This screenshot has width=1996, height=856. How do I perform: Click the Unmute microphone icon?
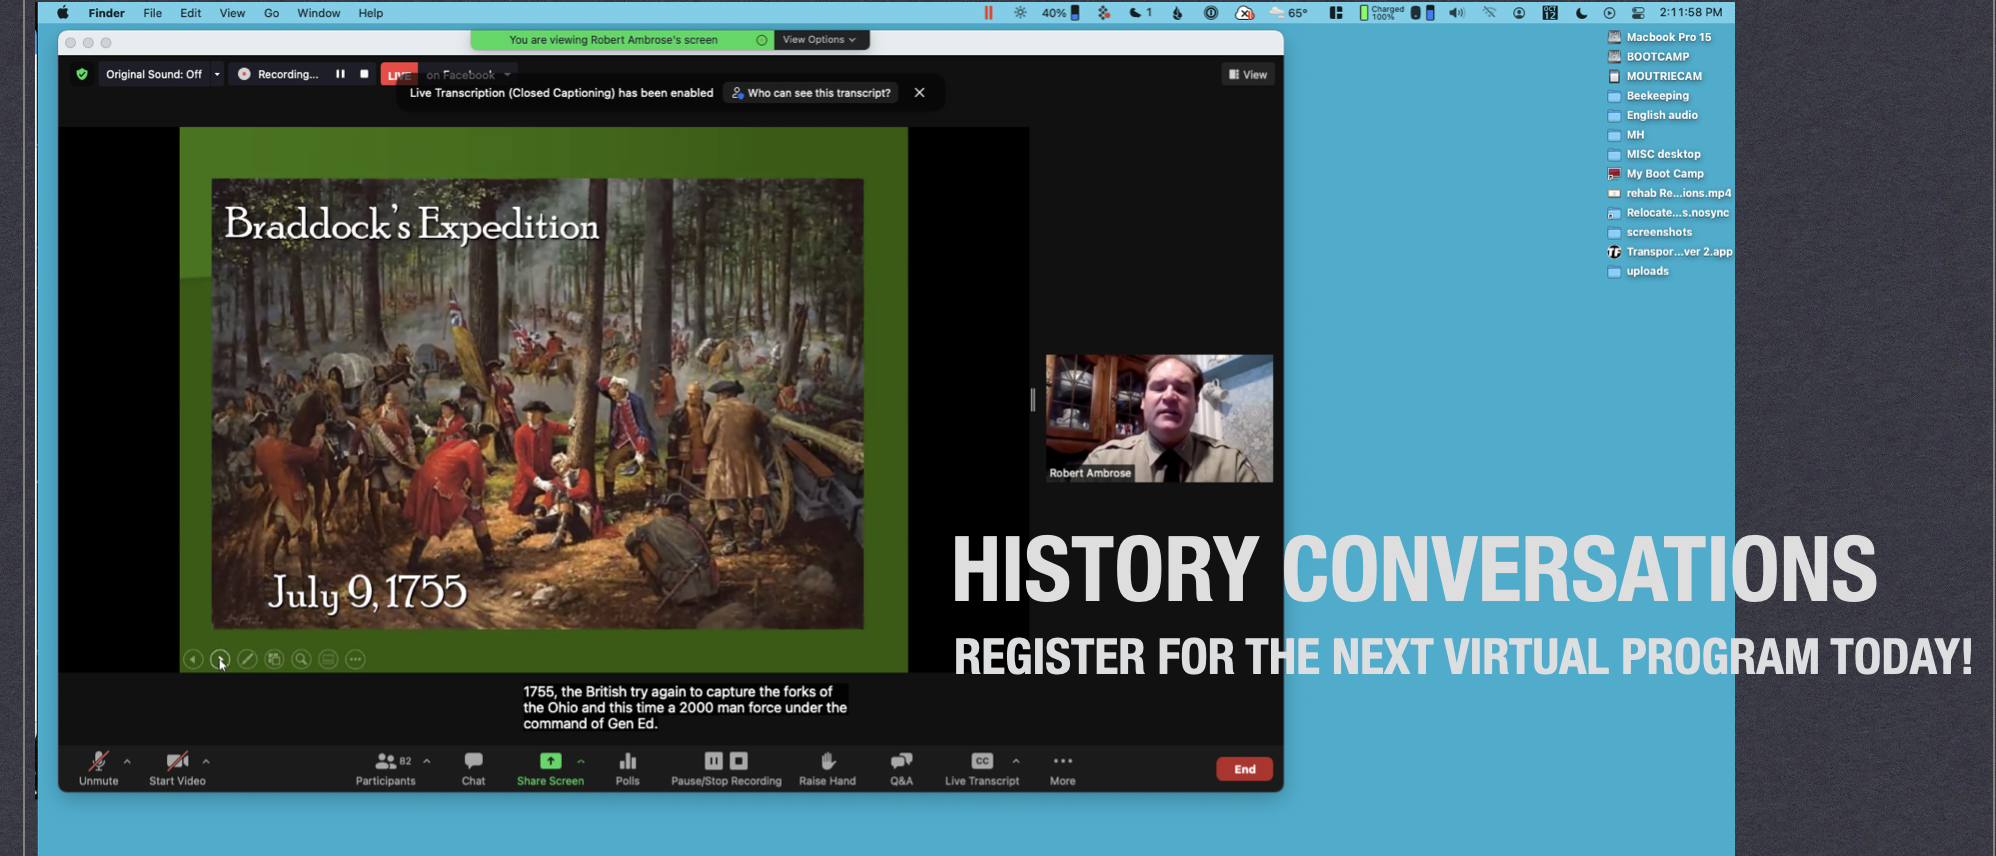point(98,762)
